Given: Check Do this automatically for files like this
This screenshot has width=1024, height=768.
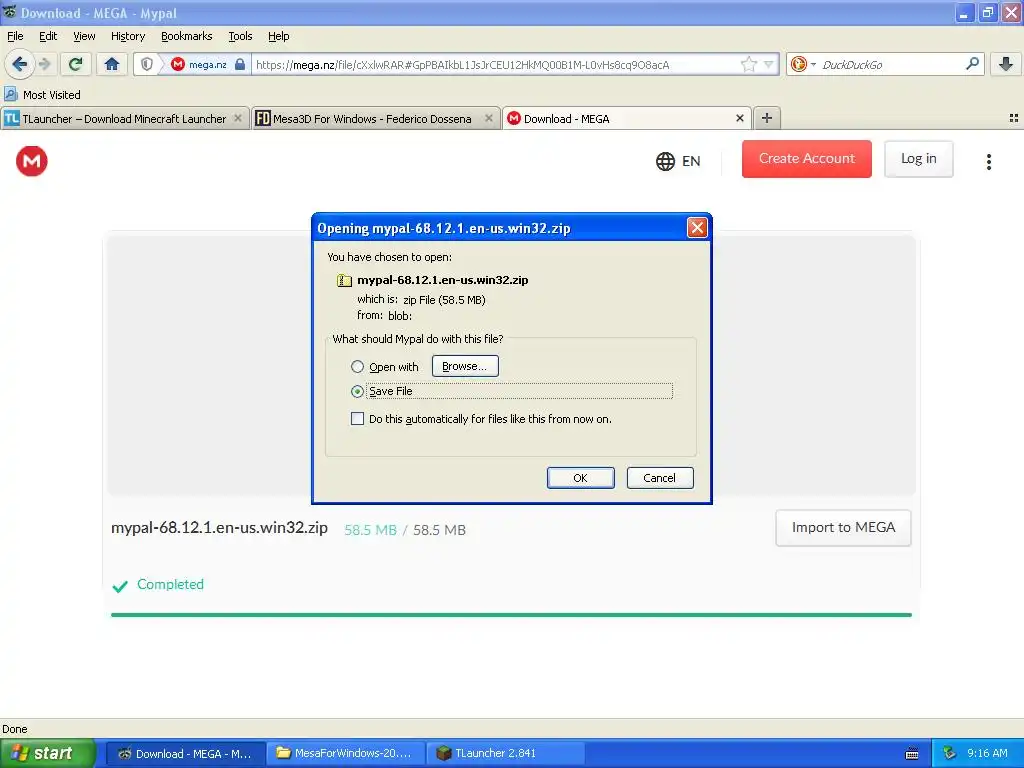Looking at the screenshot, I should (x=357, y=419).
